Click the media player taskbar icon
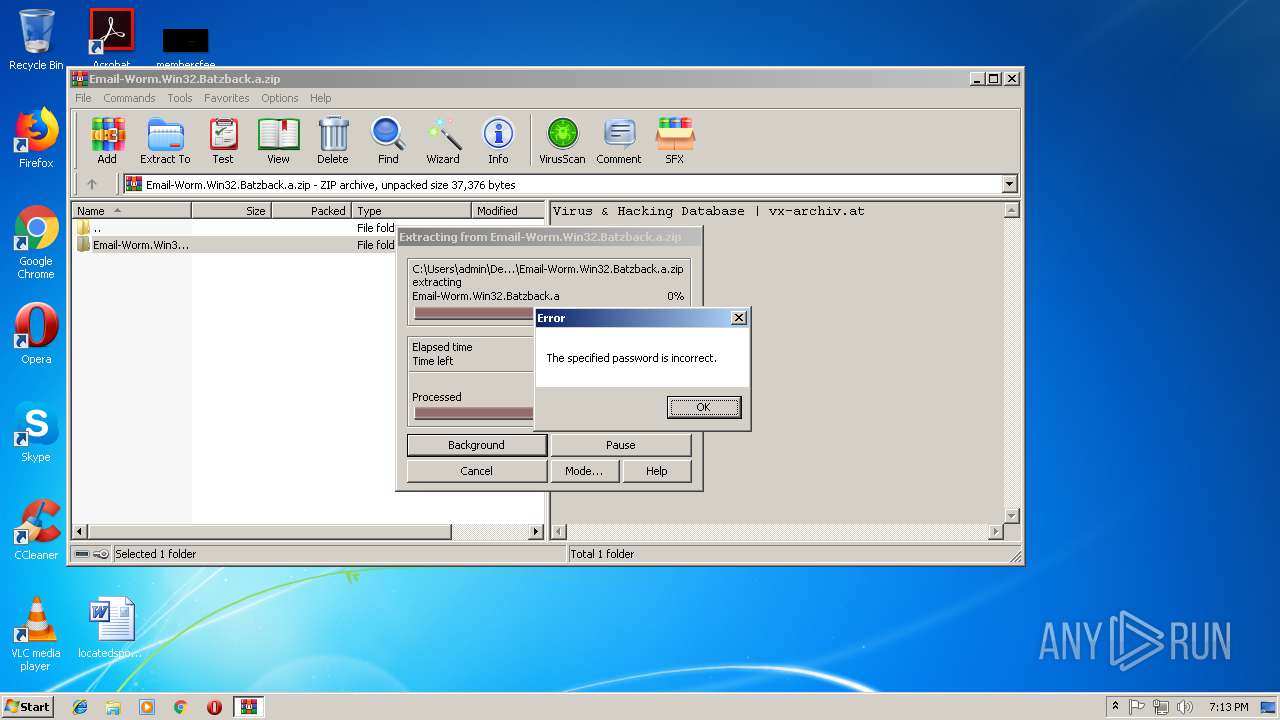This screenshot has width=1280, height=720. [147, 707]
